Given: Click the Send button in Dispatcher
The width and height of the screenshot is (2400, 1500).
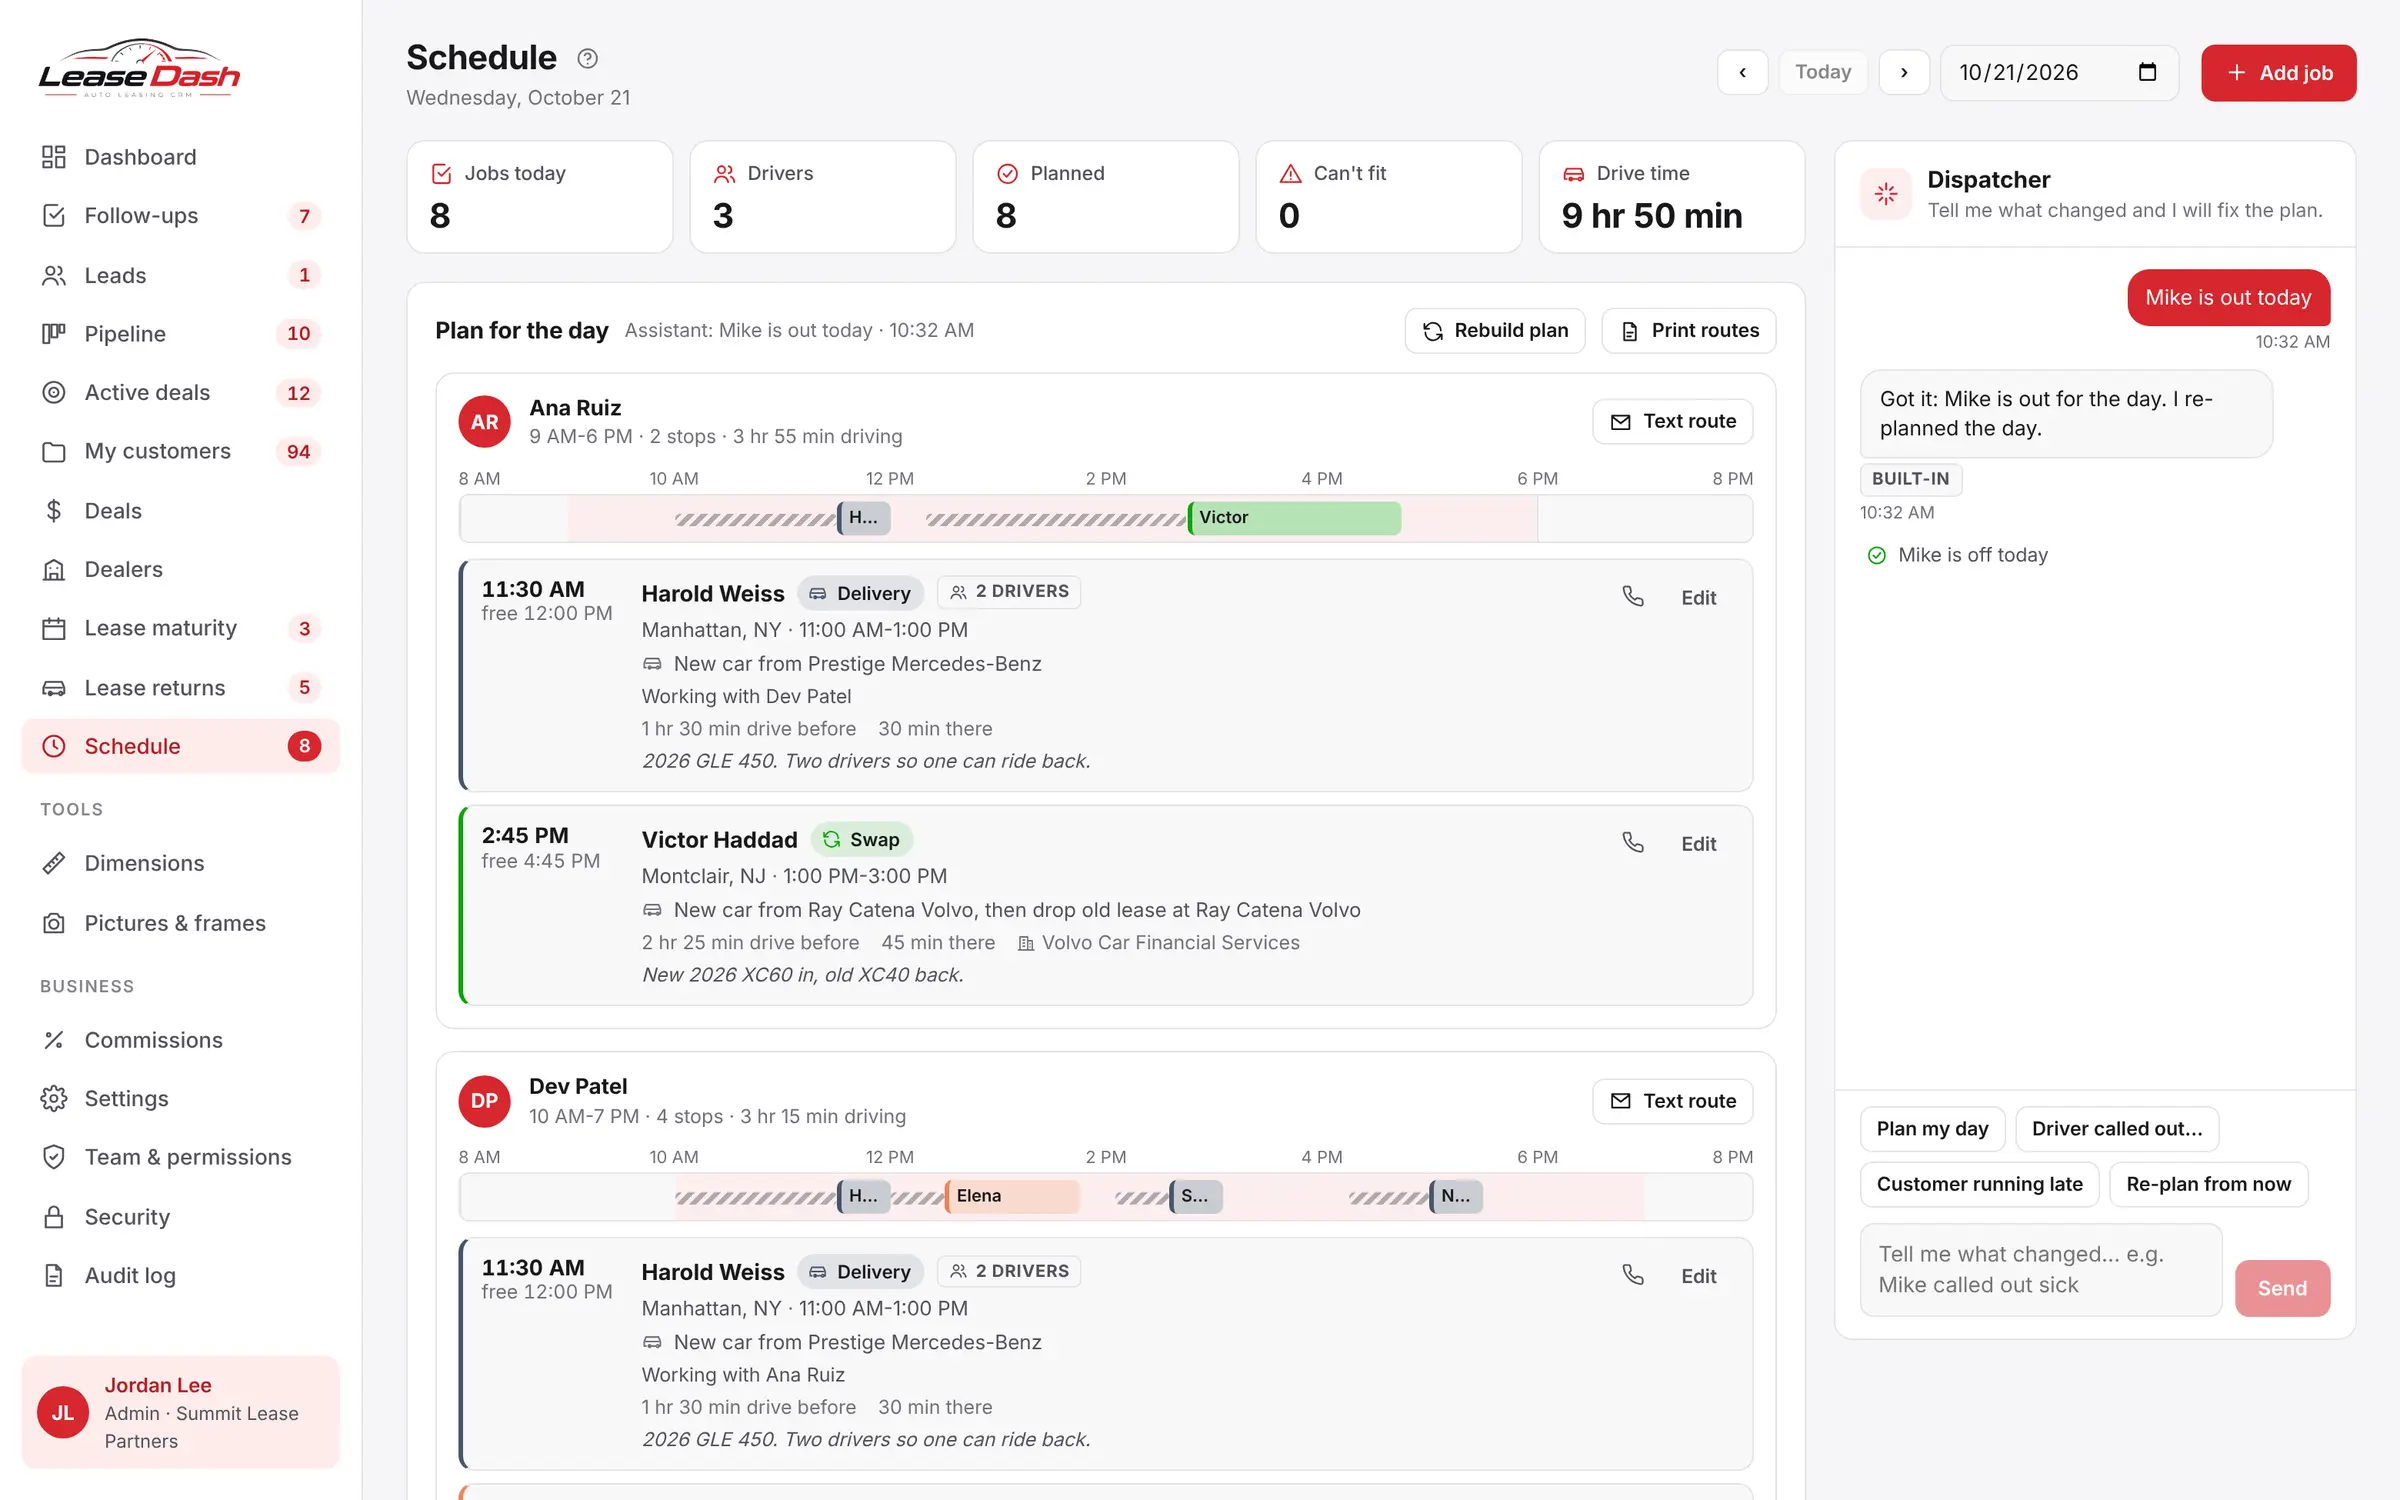Looking at the screenshot, I should coord(2282,1288).
